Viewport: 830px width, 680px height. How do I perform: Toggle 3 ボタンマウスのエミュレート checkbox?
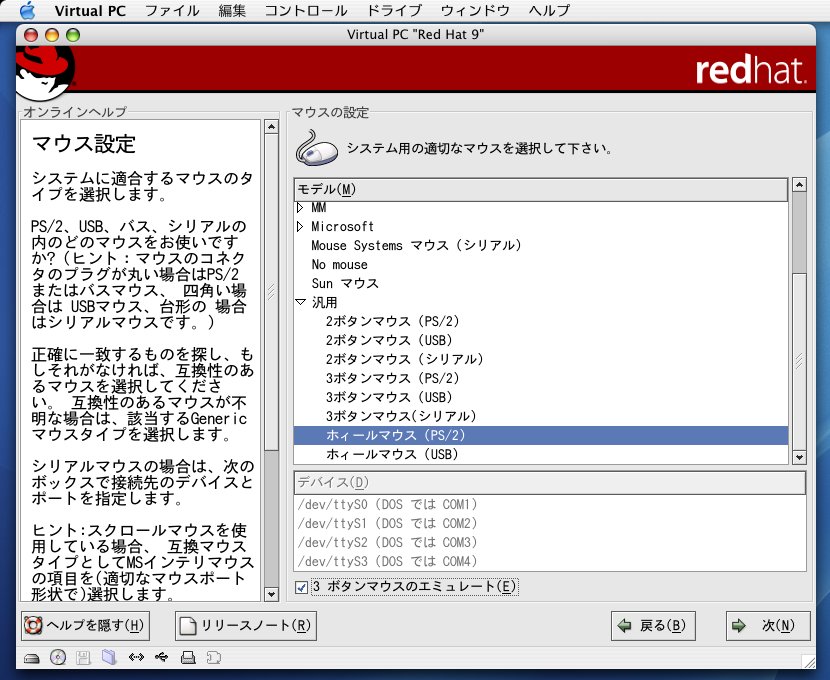301,587
